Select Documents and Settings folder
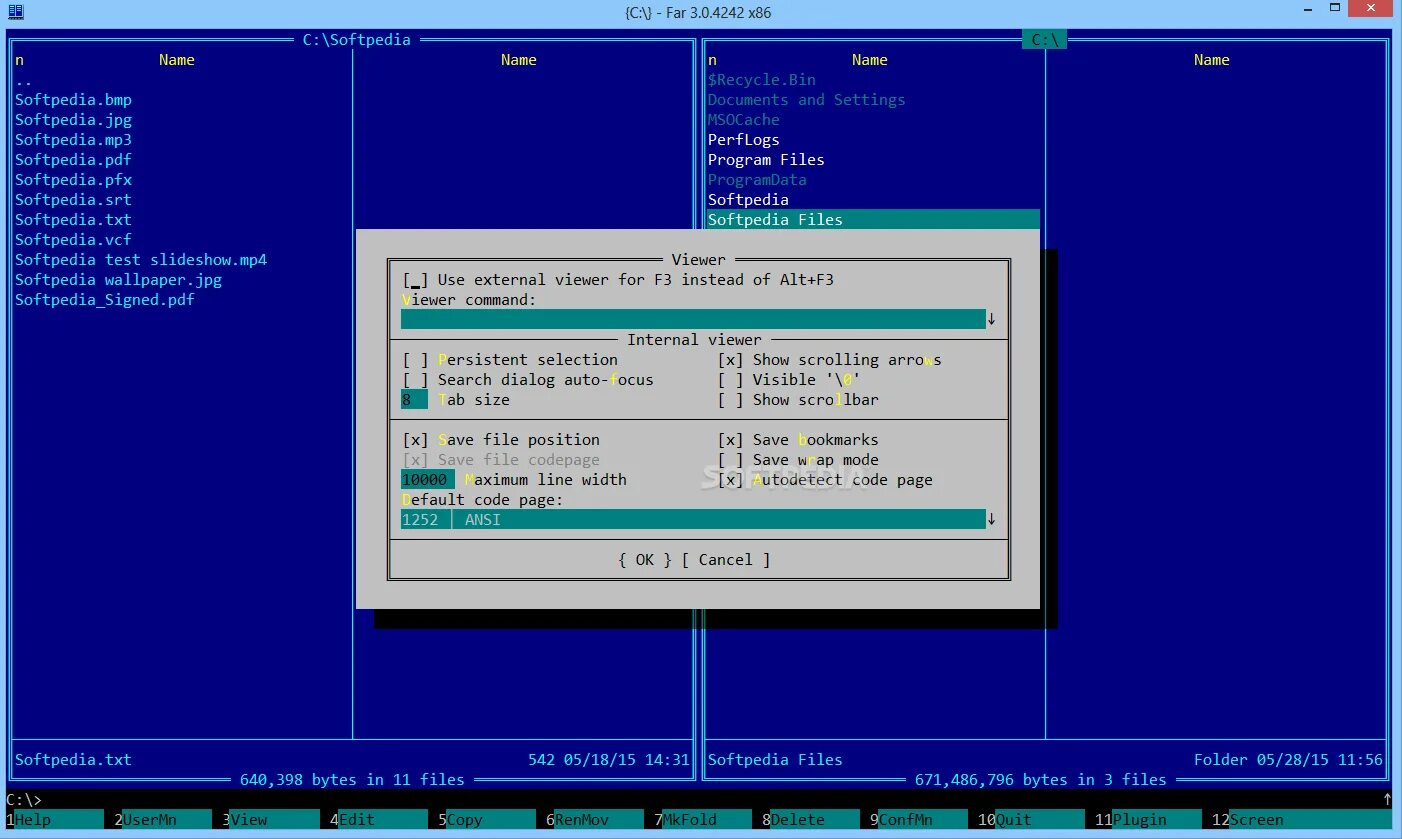The width and height of the screenshot is (1402, 839). 806,100
